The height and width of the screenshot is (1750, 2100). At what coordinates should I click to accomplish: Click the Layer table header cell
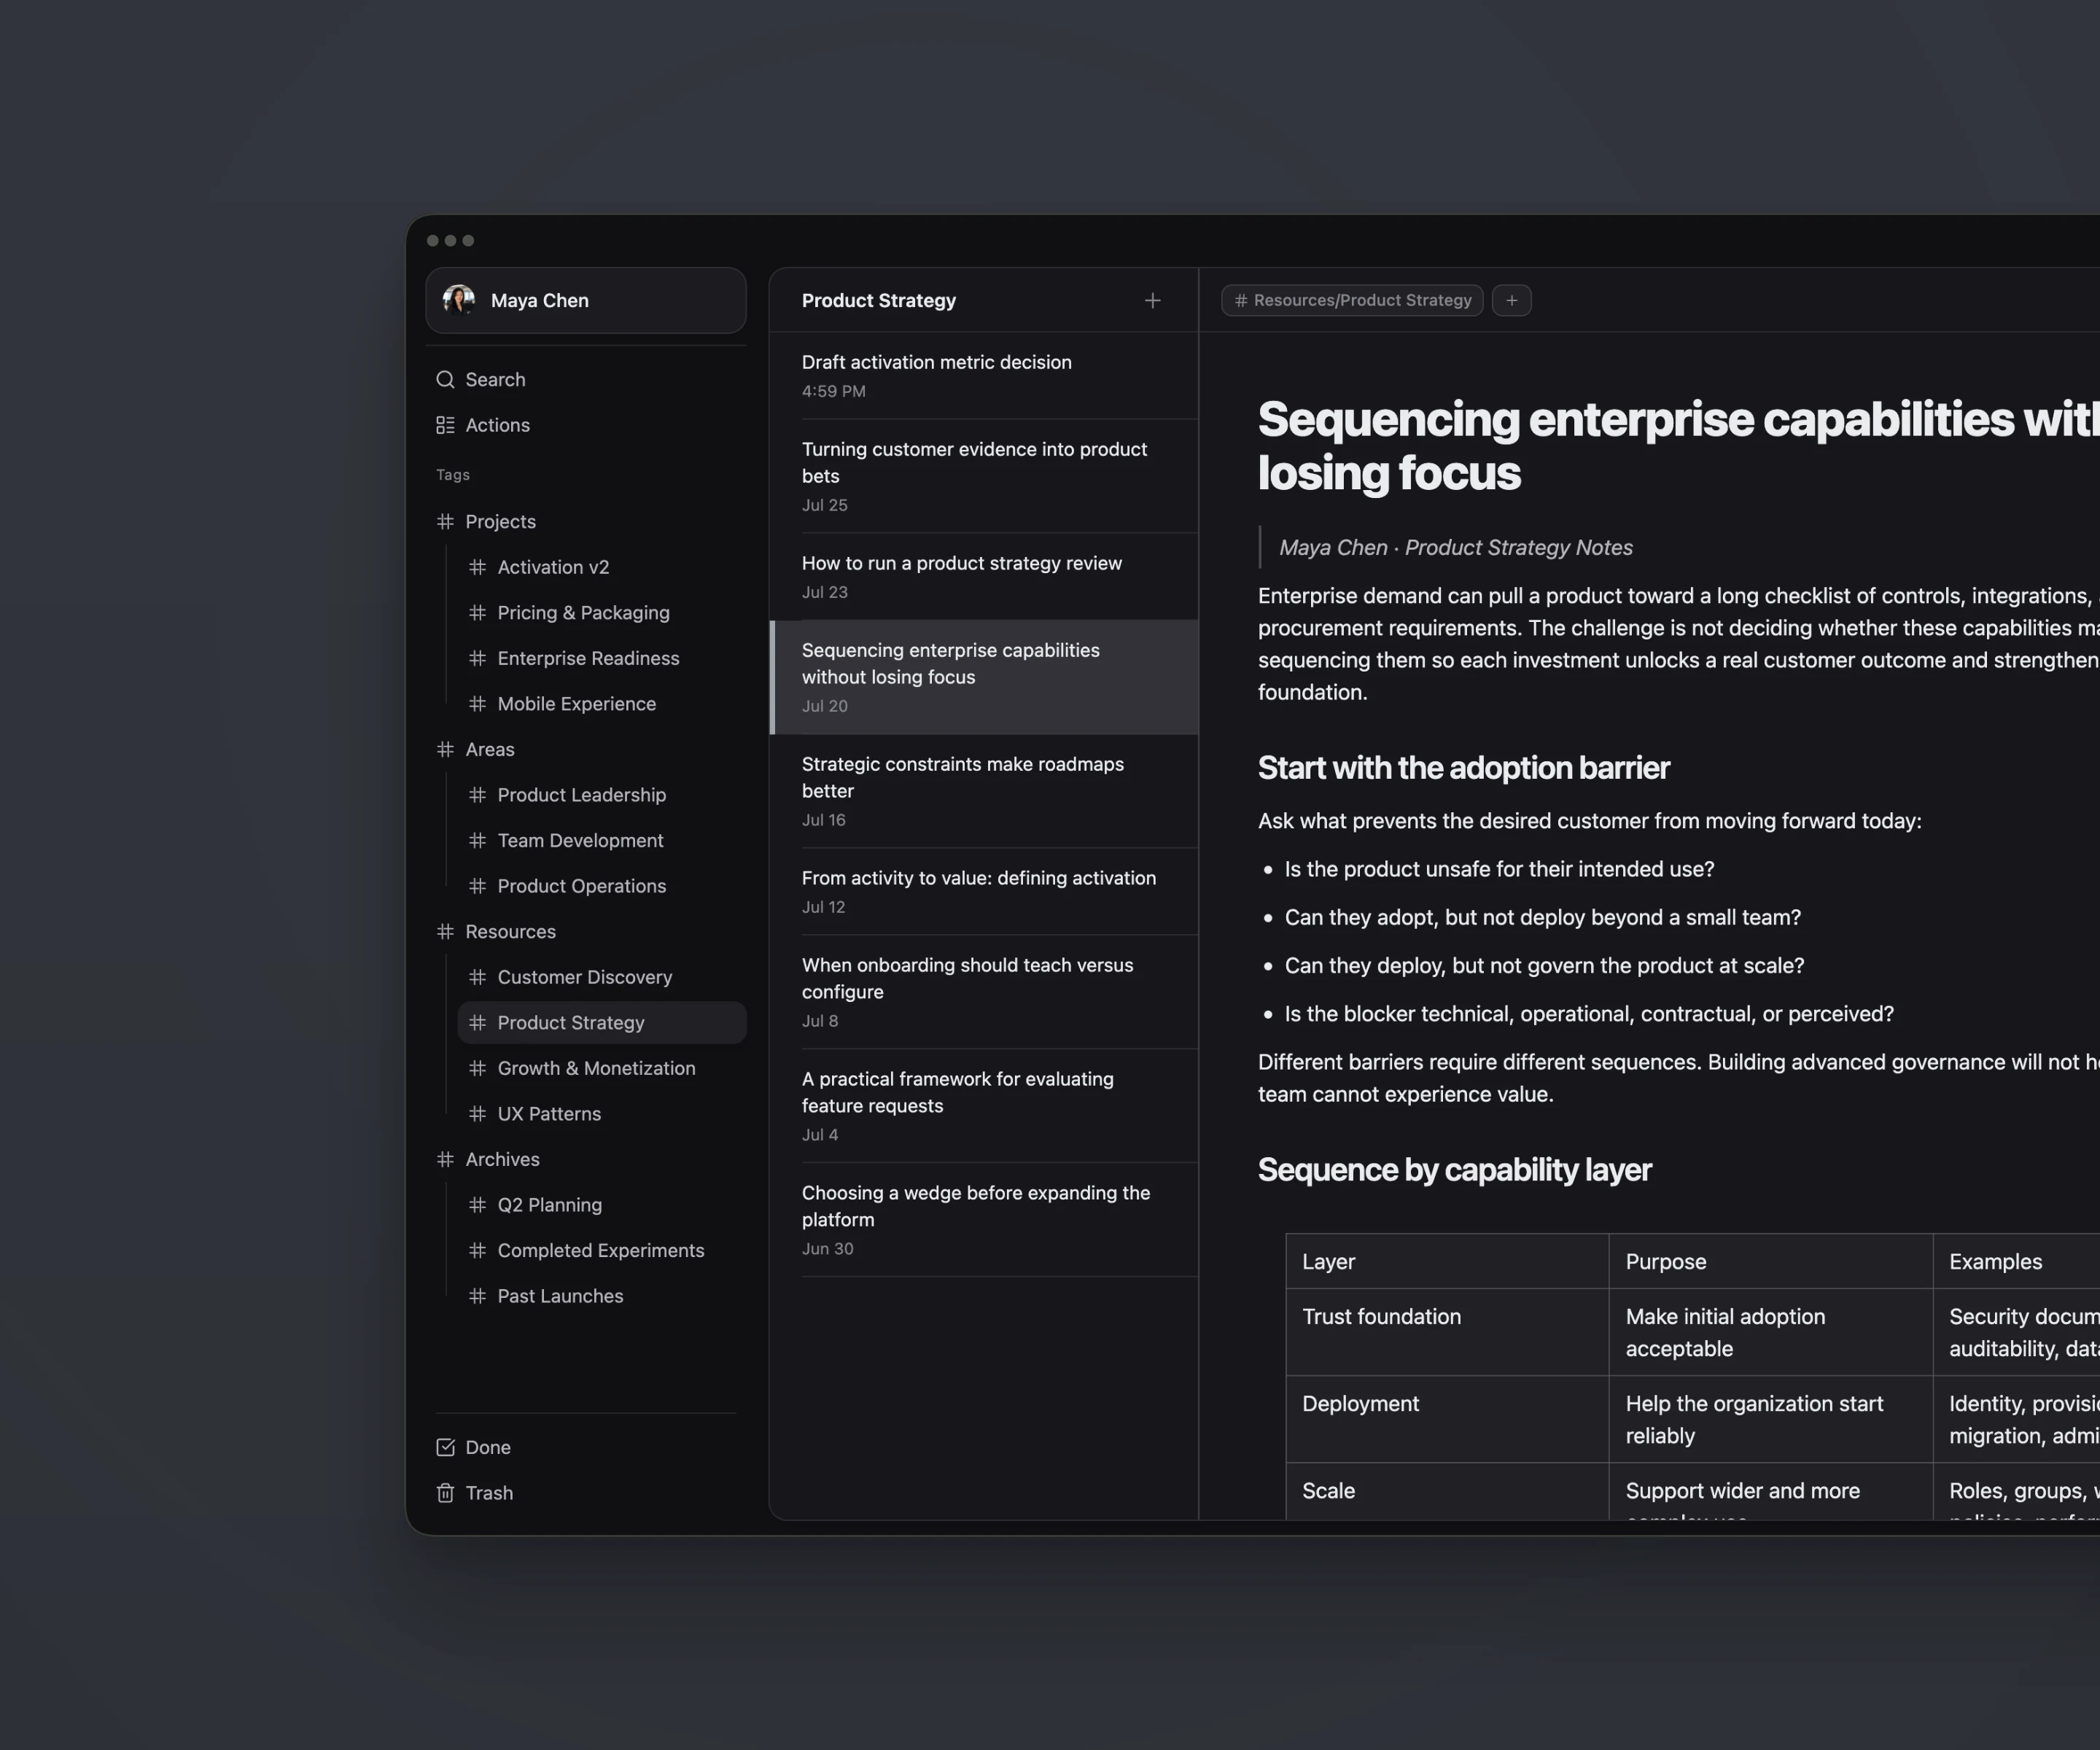point(1447,1262)
